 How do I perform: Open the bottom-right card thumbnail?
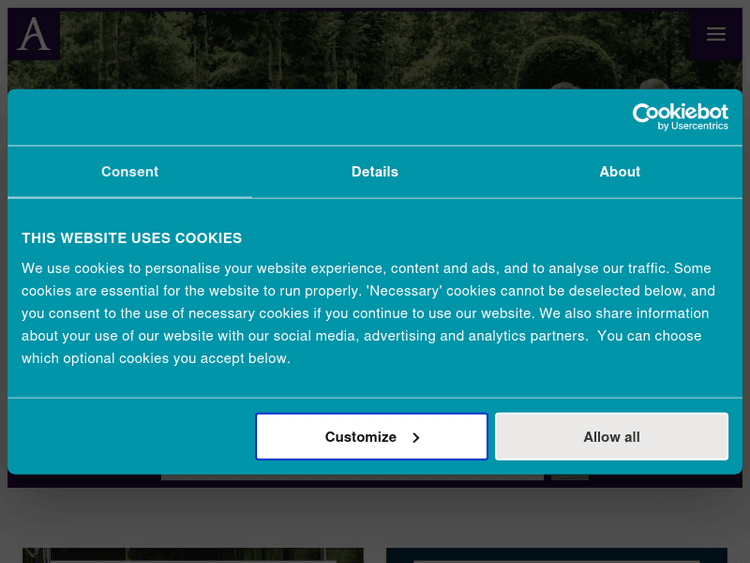(x=556, y=554)
